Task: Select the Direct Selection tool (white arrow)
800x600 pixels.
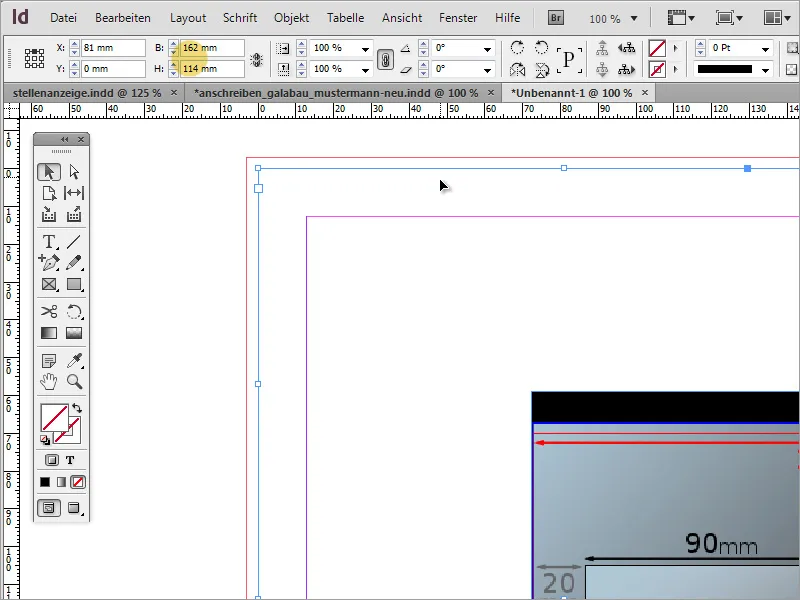Action: pyautogui.click(x=74, y=172)
